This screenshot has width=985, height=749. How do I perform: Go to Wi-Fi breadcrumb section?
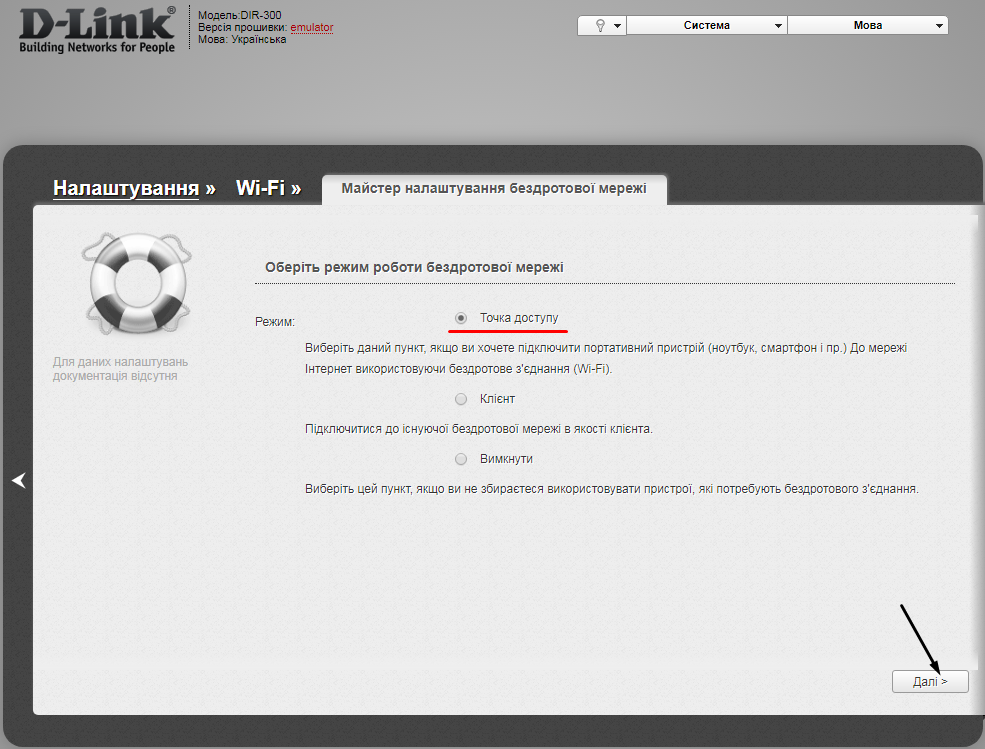(260, 188)
